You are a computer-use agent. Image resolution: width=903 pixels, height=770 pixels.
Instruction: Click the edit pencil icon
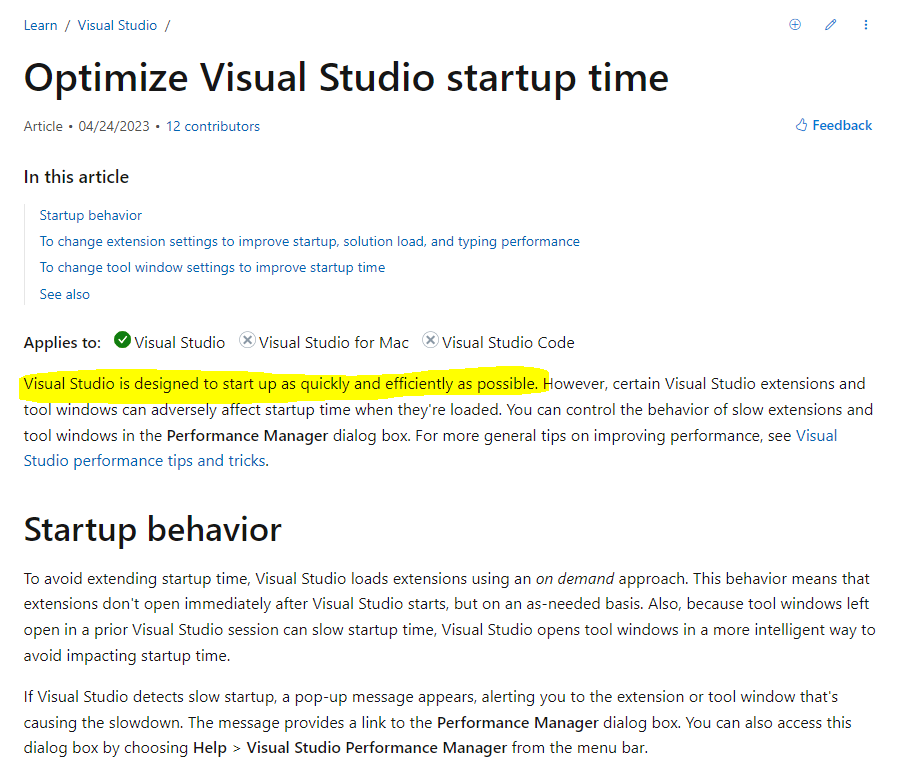coord(830,24)
